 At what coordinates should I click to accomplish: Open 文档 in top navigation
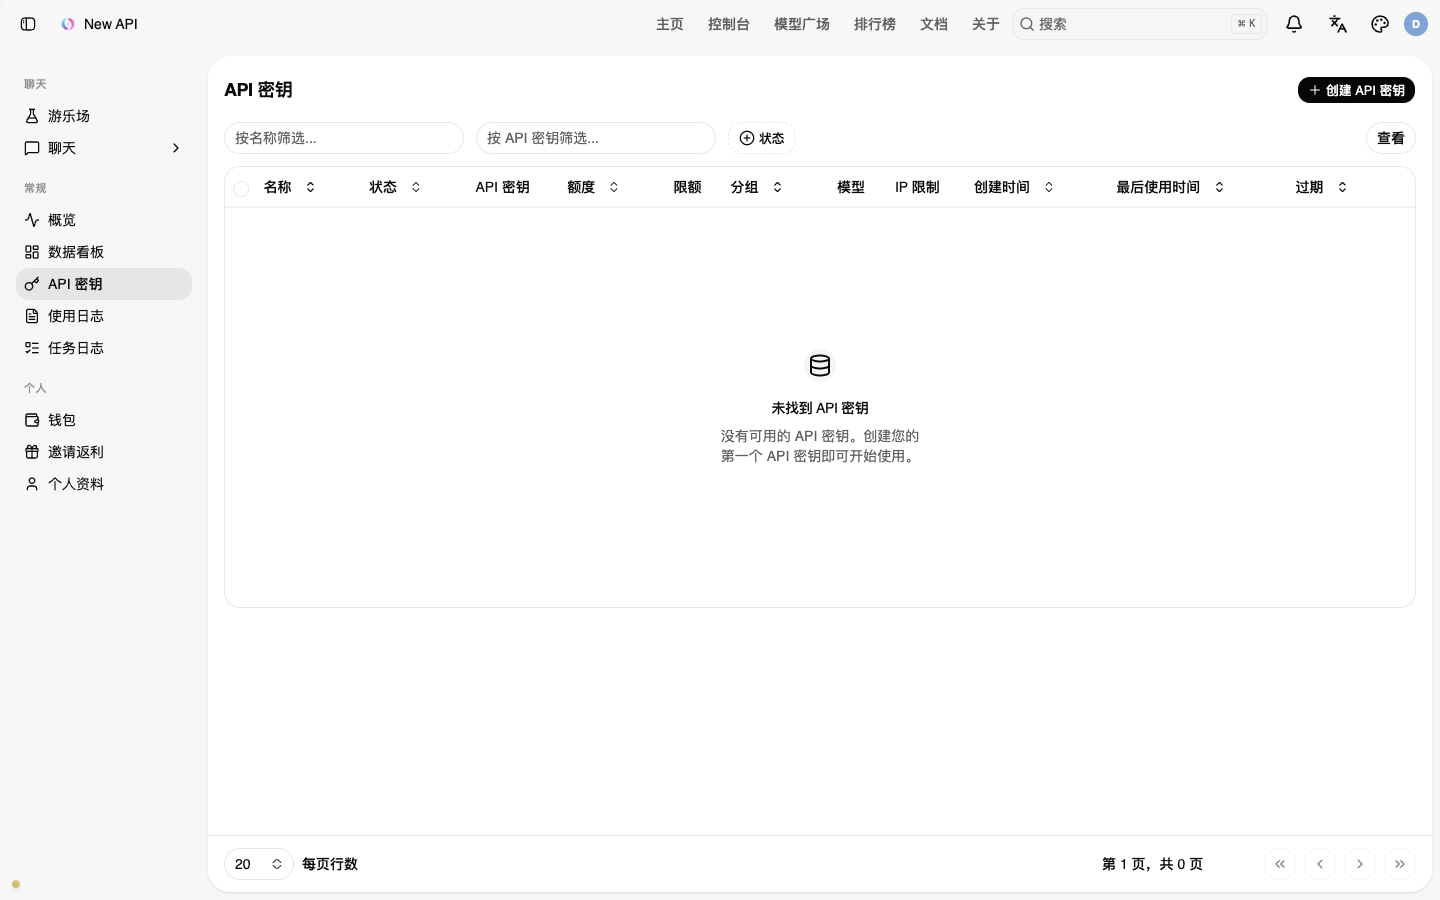click(x=934, y=24)
